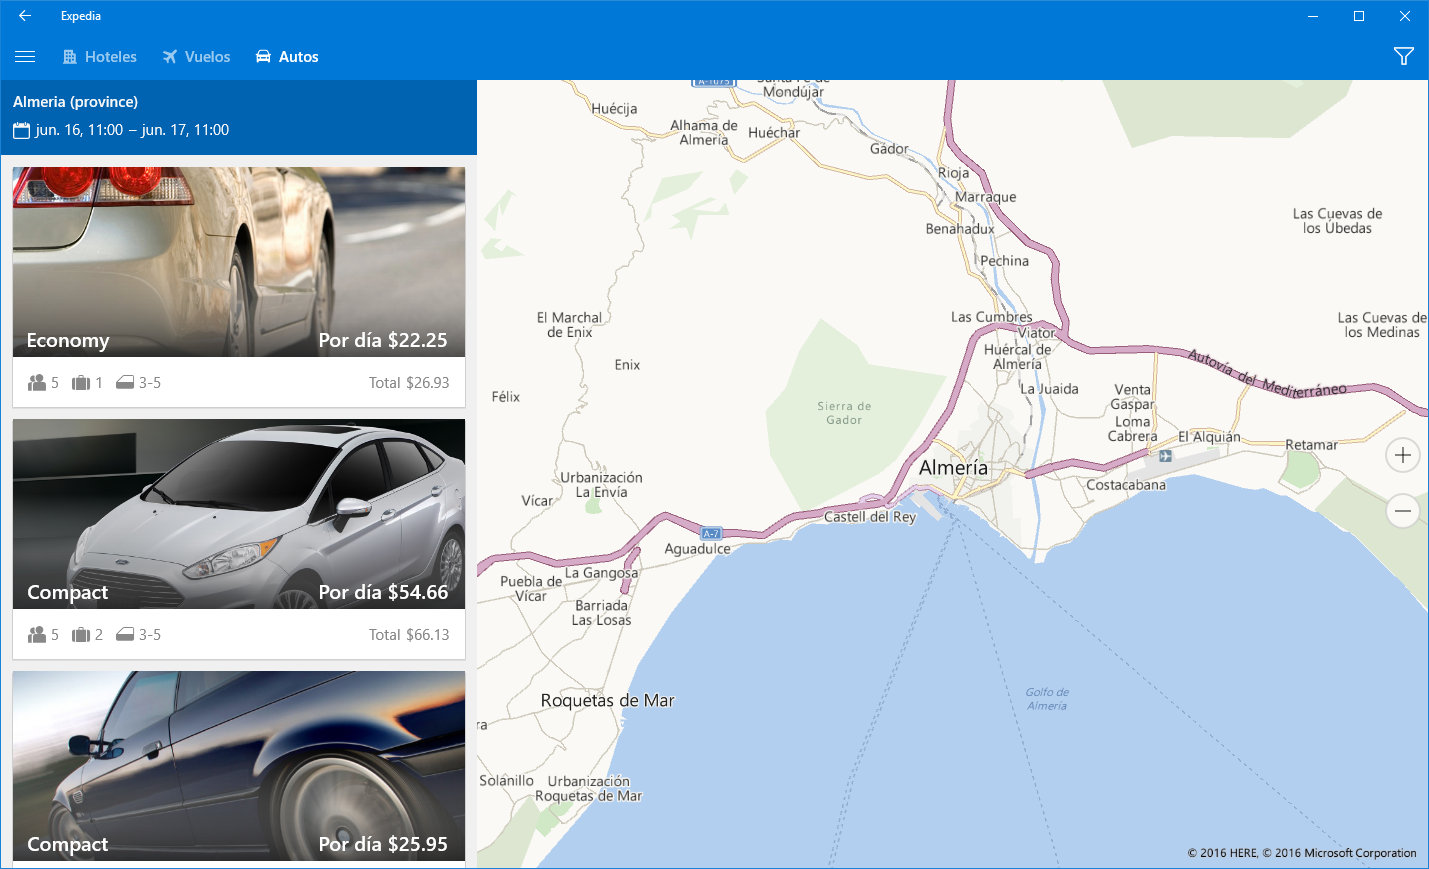Click the passengers icon on Economy card
1429x869 pixels.
pos(37,383)
